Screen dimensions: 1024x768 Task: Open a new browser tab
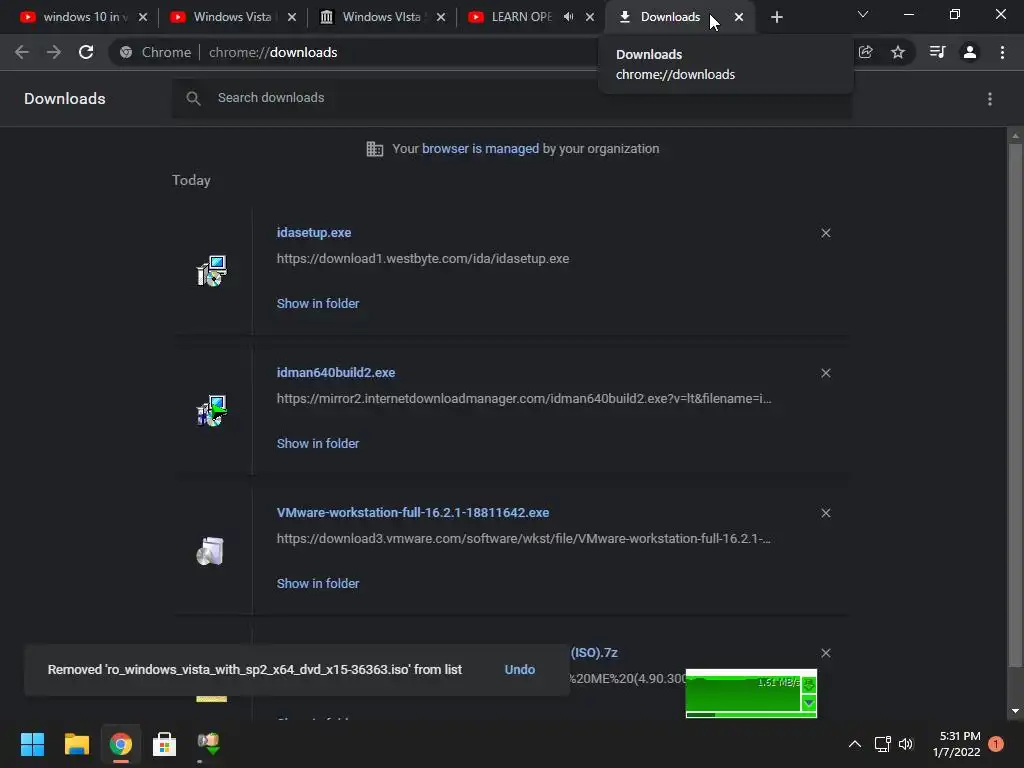point(776,18)
